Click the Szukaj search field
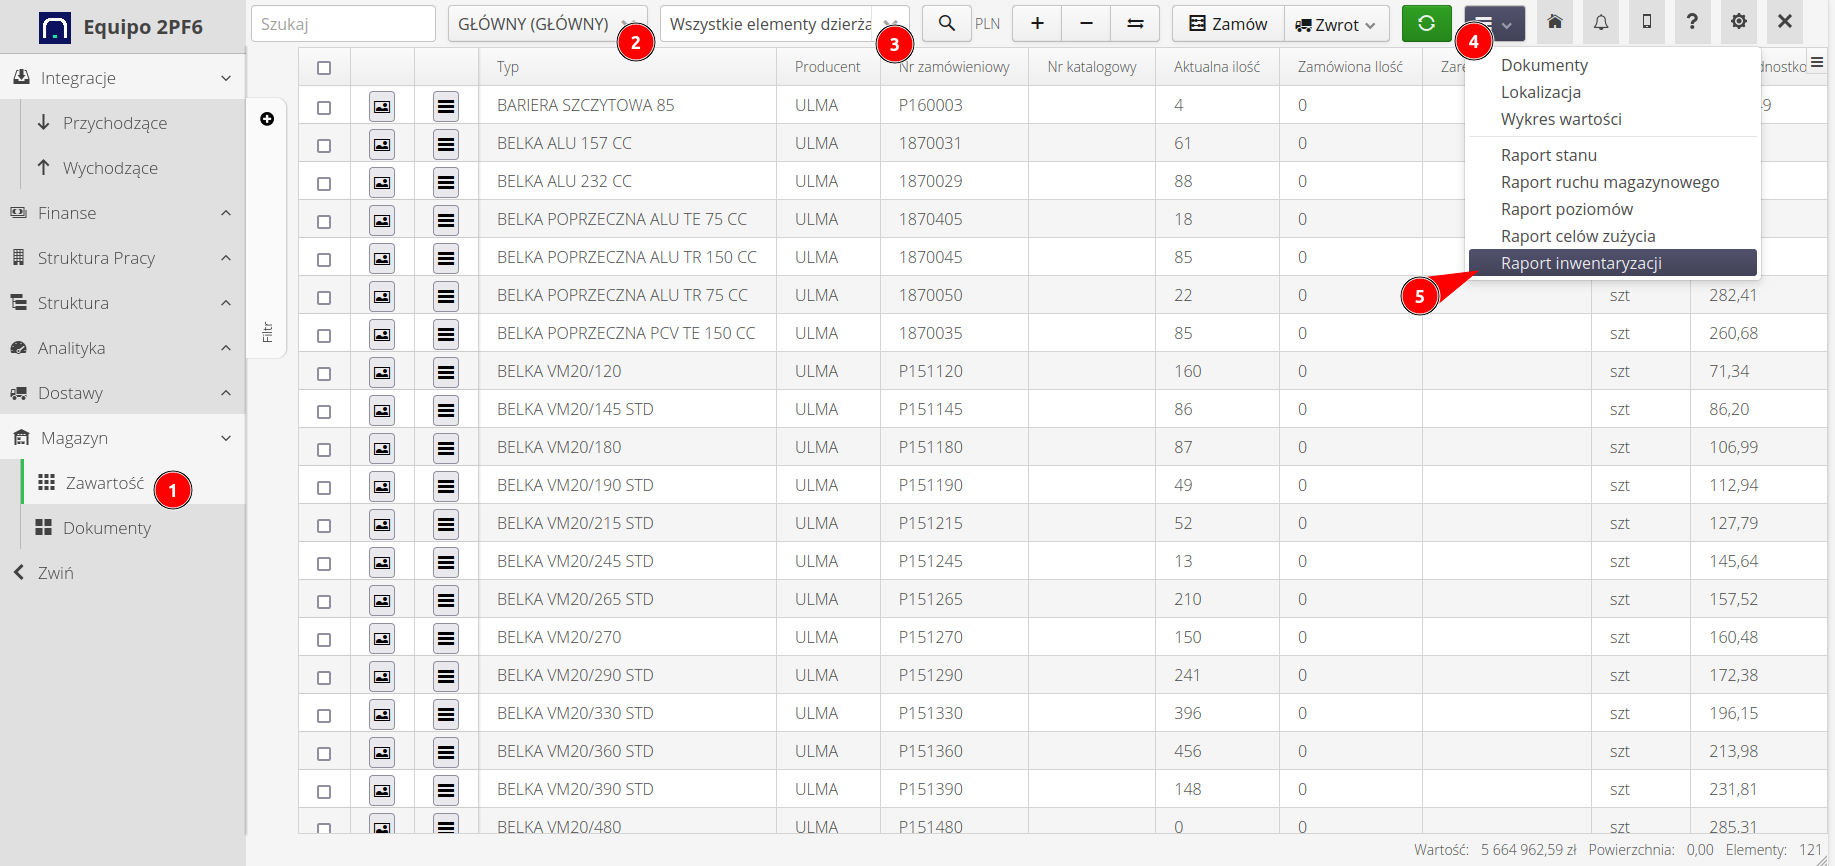Image resolution: width=1835 pixels, height=866 pixels. pos(343,23)
